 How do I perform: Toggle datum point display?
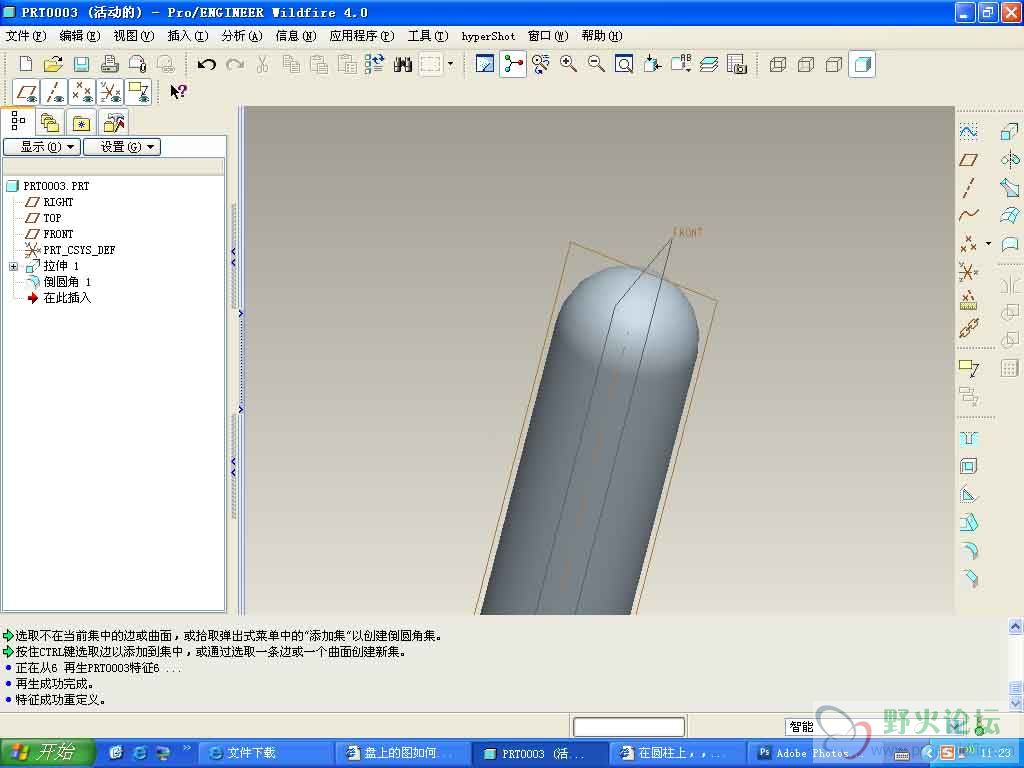tap(82, 92)
